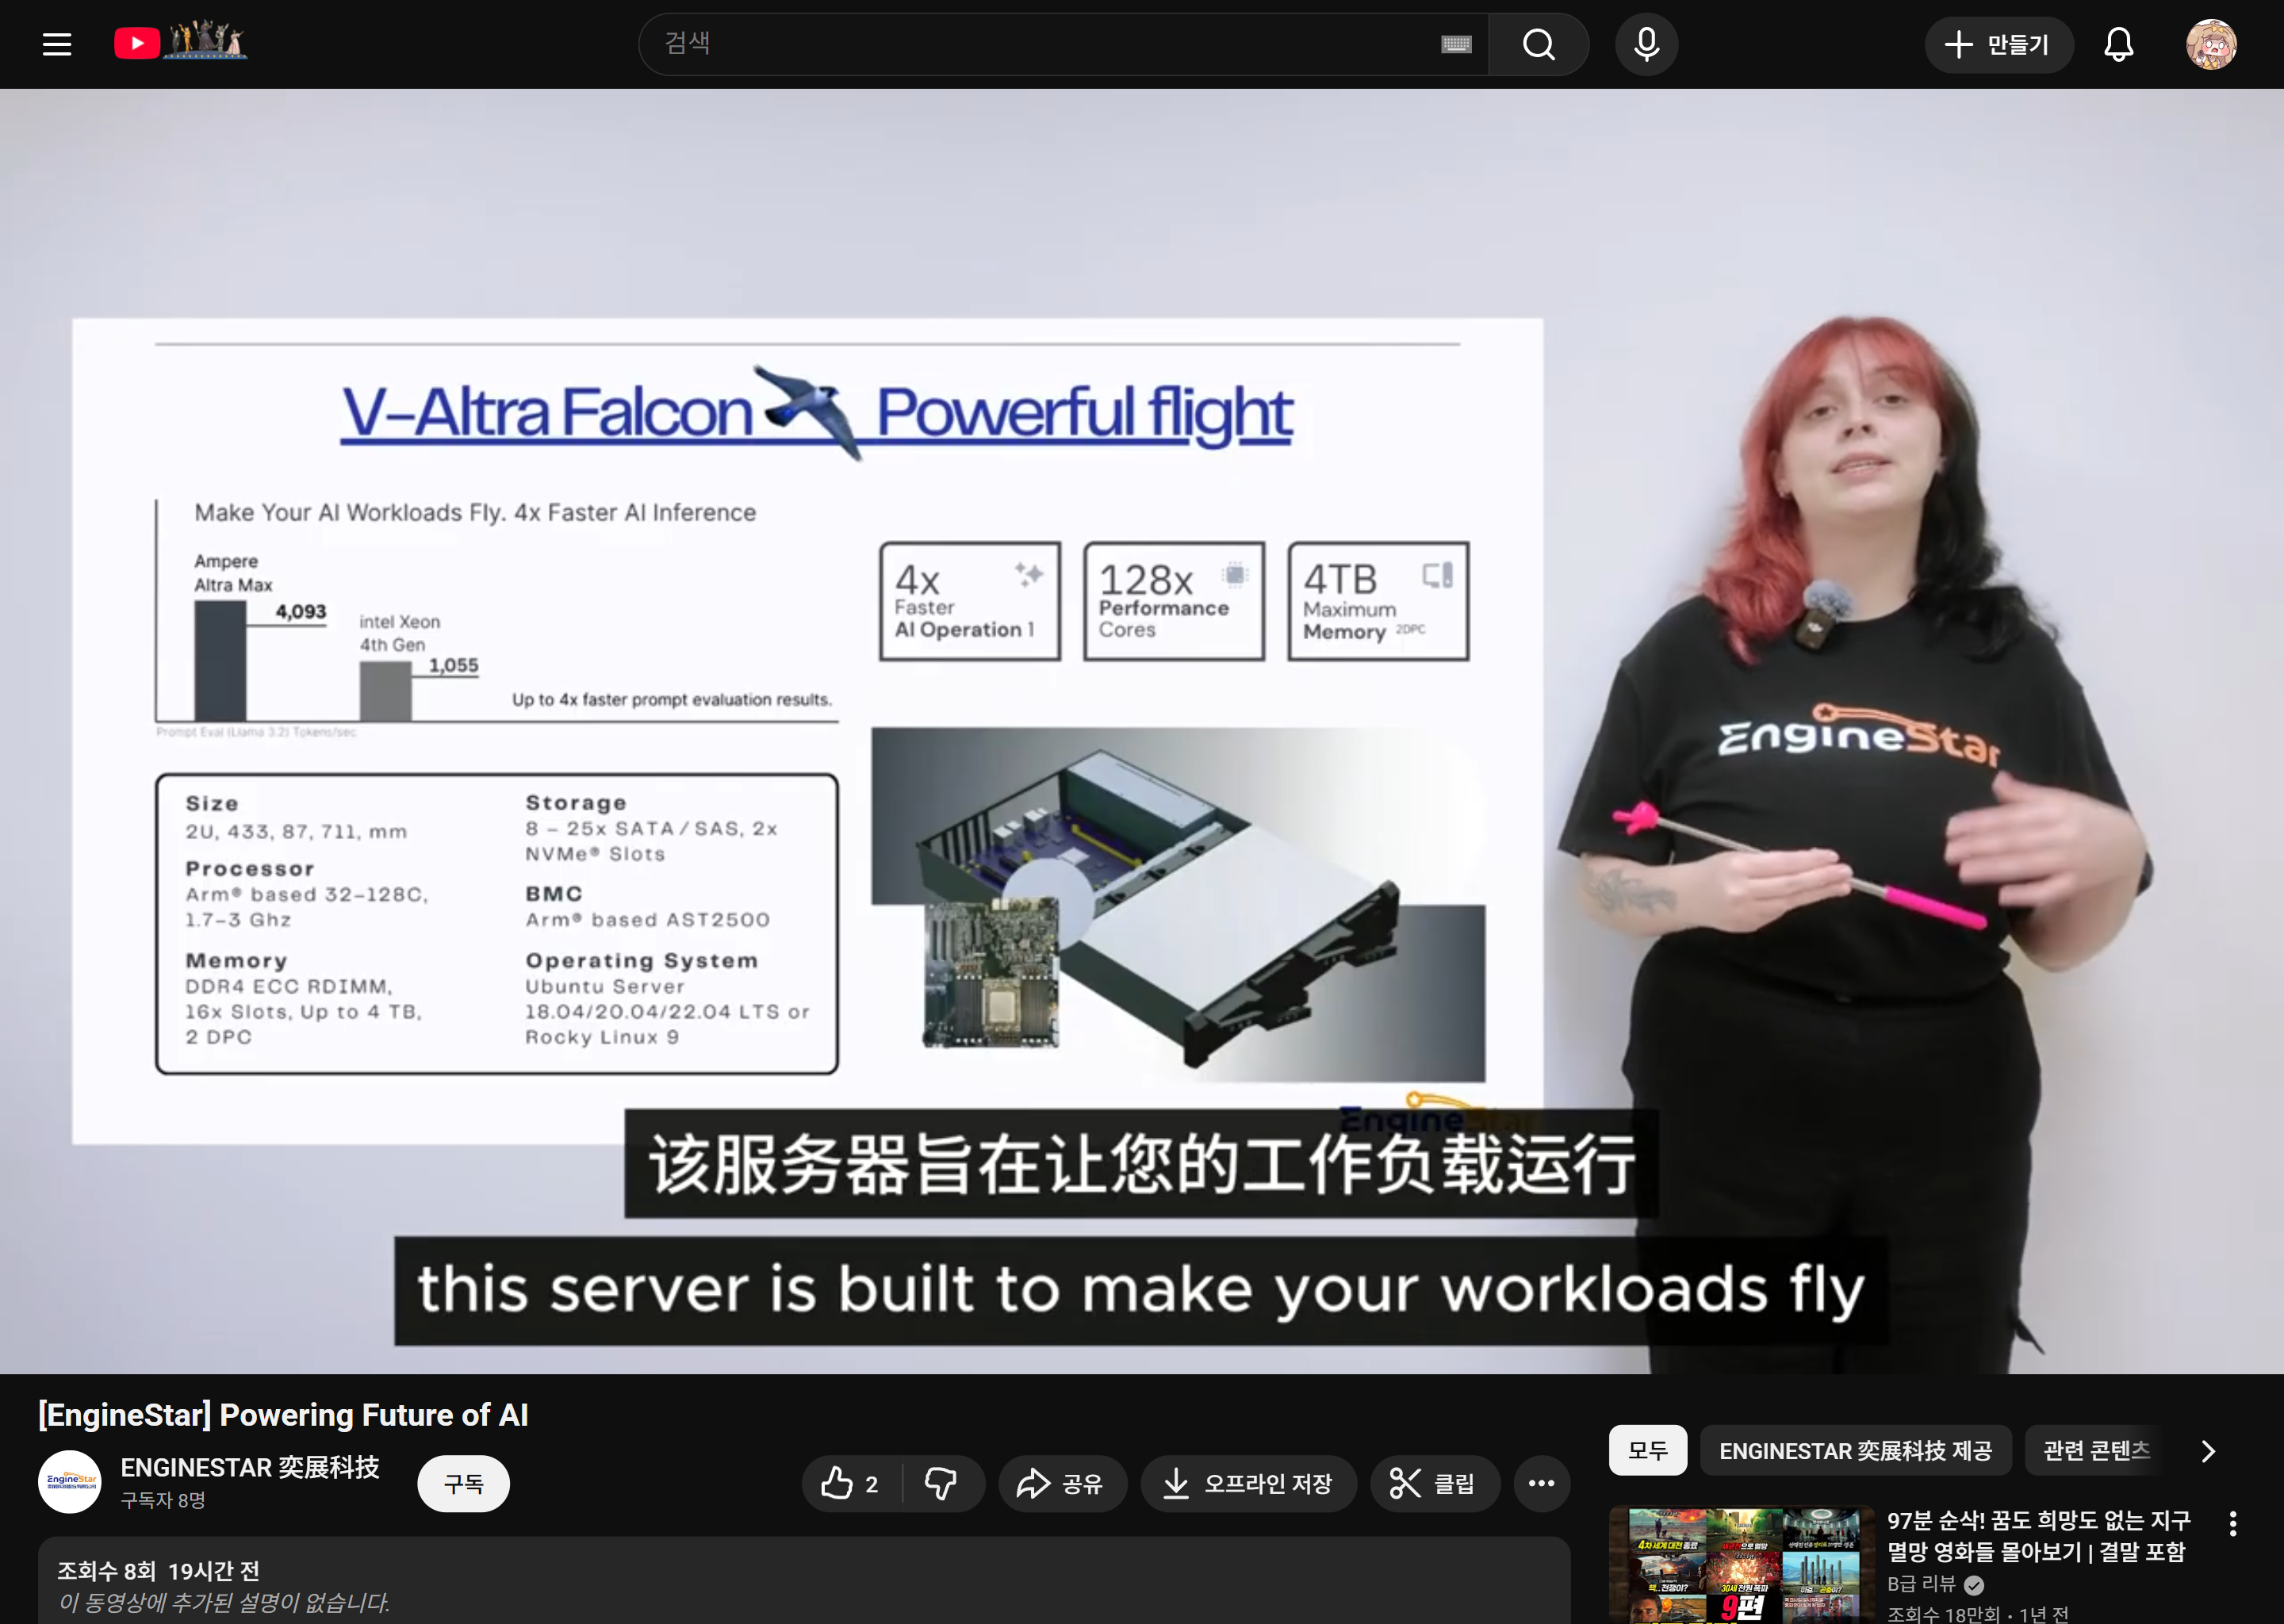Click the 오프라인 저장 download button
2284x1624 pixels.
(x=1248, y=1483)
